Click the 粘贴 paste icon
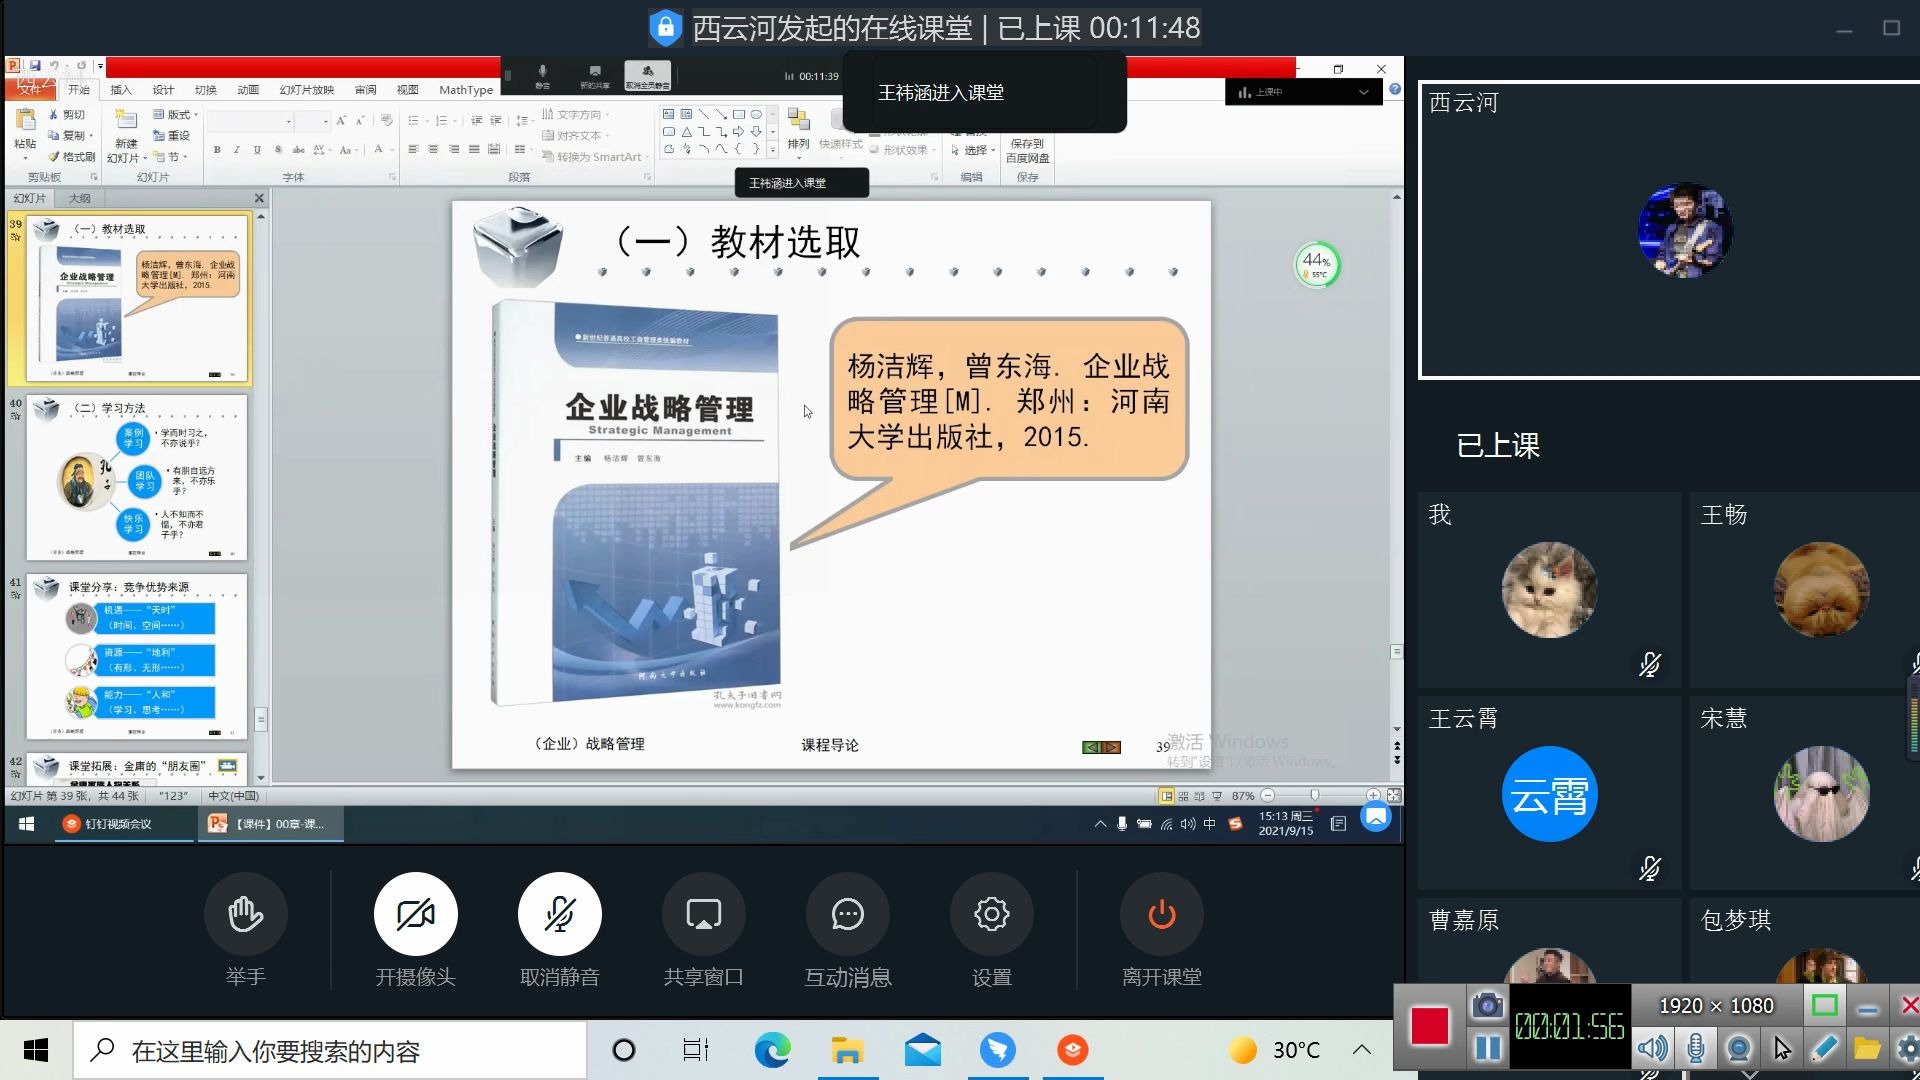 [25, 121]
